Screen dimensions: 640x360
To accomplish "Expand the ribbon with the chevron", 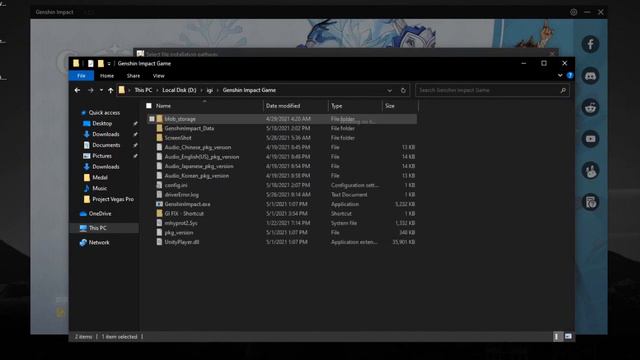I will click(x=560, y=76).
